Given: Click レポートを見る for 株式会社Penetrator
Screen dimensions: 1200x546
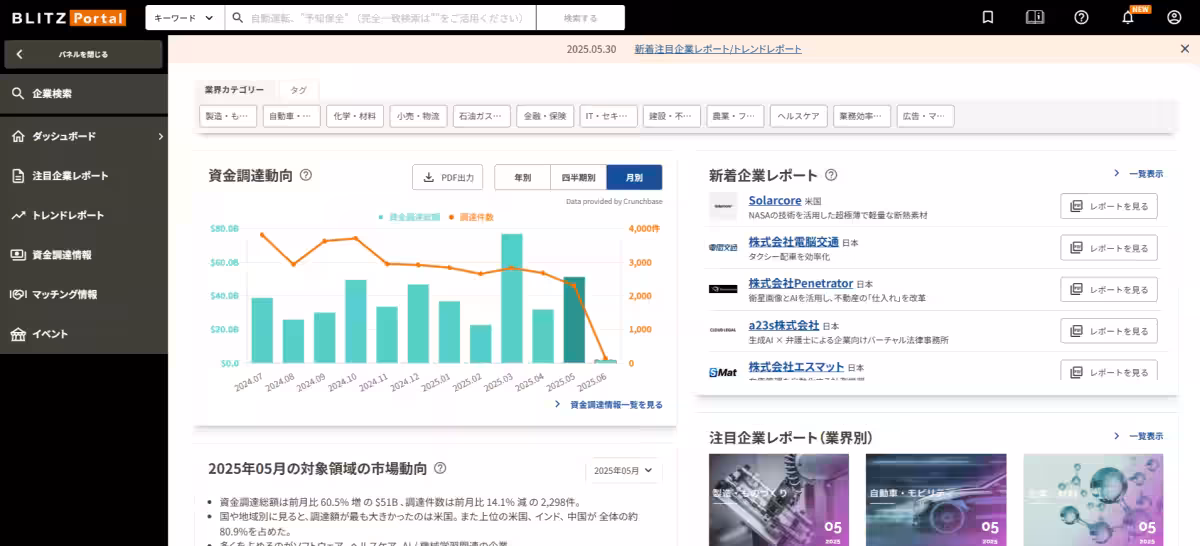Looking at the screenshot, I should click(x=1109, y=289).
